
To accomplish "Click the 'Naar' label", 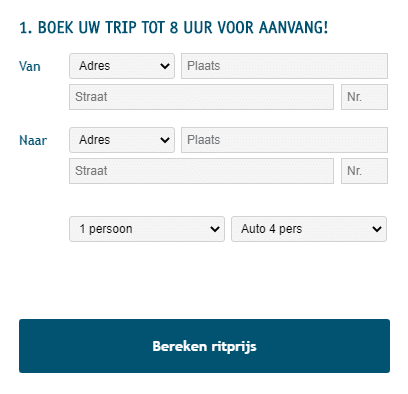I will click(x=33, y=140).
